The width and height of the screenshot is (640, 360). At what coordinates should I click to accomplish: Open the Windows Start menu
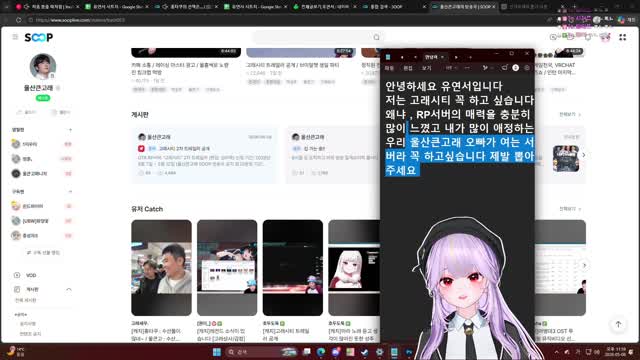(x=217, y=352)
